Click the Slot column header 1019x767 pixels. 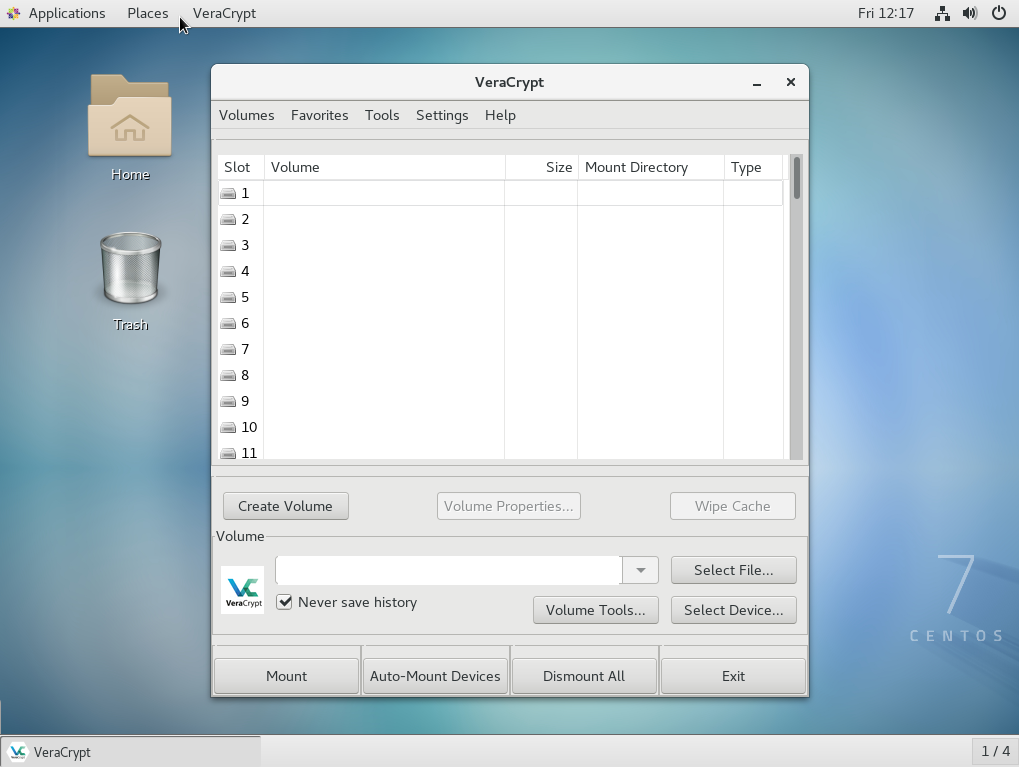(x=240, y=167)
